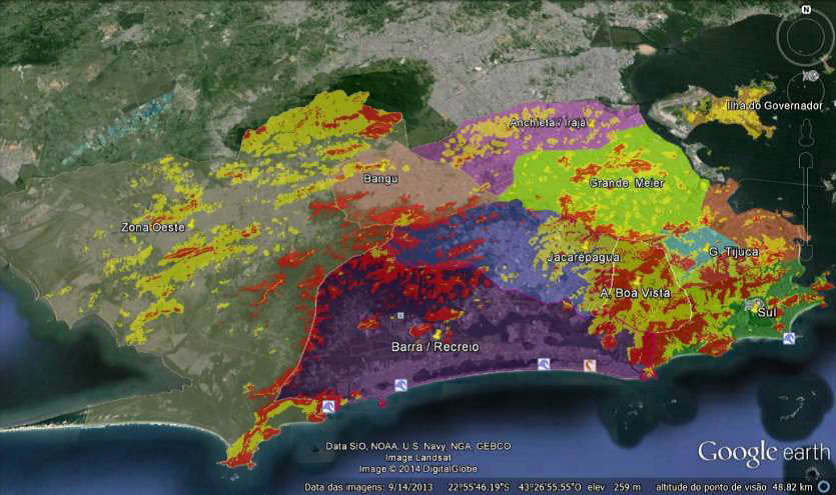Click the zoom slider track below the pegman
The height and width of the screenshot is (495, 836).
806,200
